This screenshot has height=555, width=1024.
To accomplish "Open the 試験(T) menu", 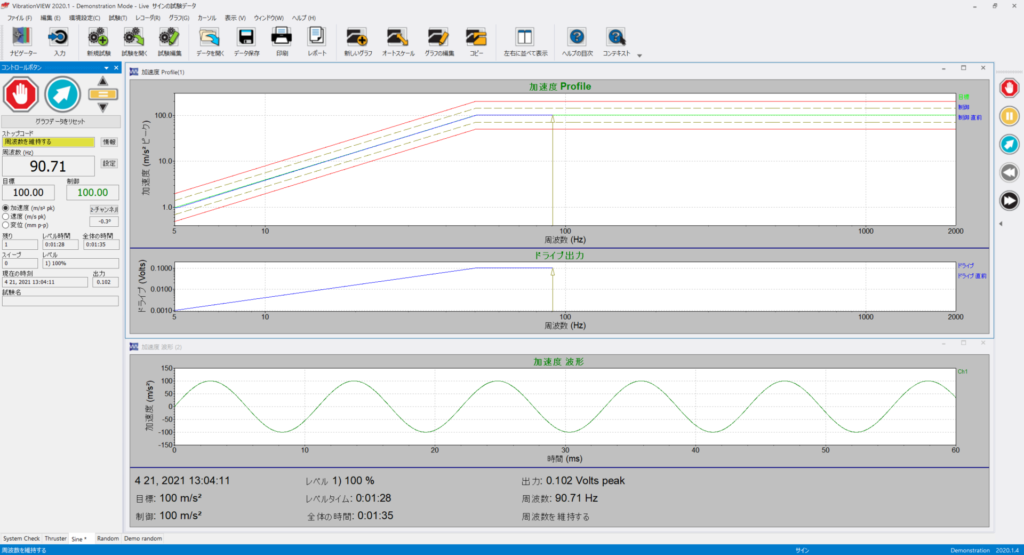I will (x=118, y=18).
